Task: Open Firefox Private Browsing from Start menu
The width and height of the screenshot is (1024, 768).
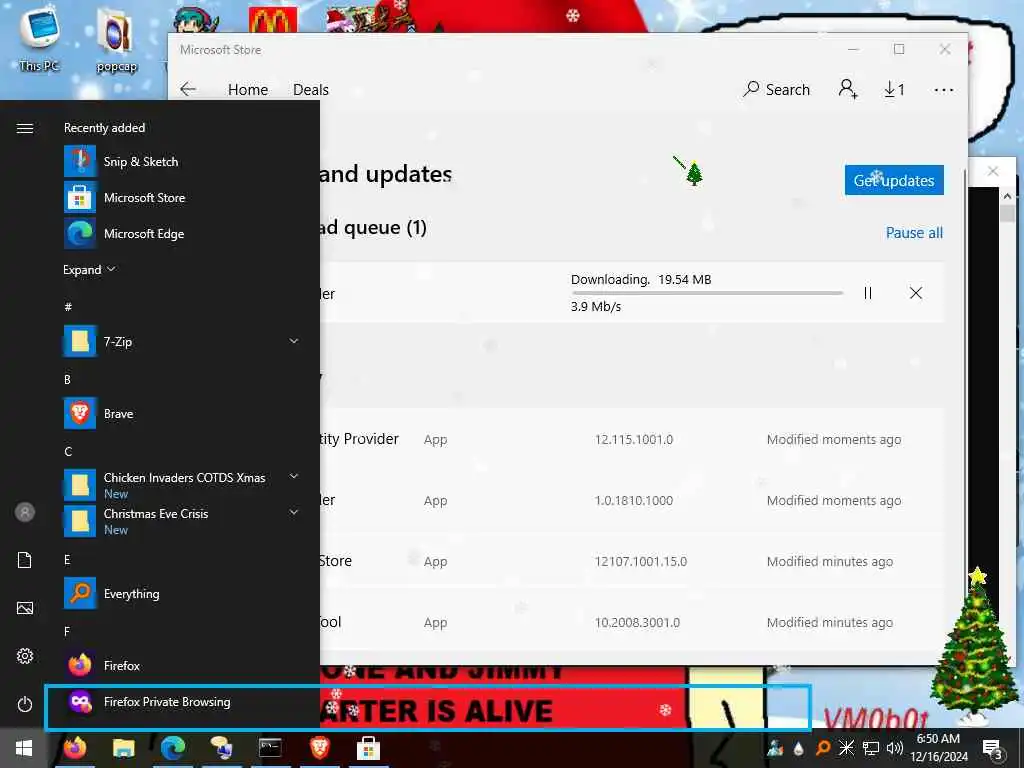Action: tap(183, 702)
